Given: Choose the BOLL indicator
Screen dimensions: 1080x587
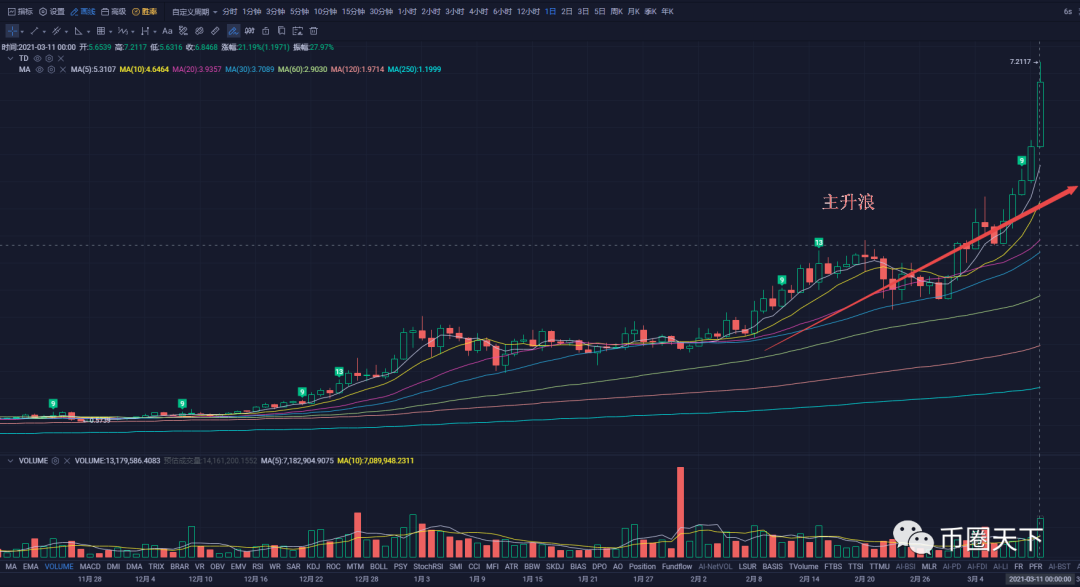Looking at the screenshot, I should point(378,566).
